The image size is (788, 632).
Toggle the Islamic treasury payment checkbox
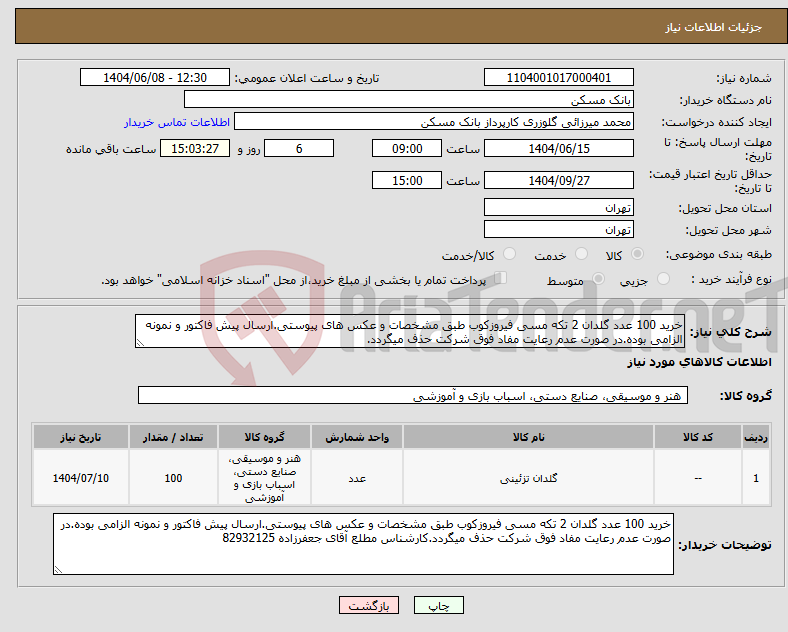pos(501,278)
